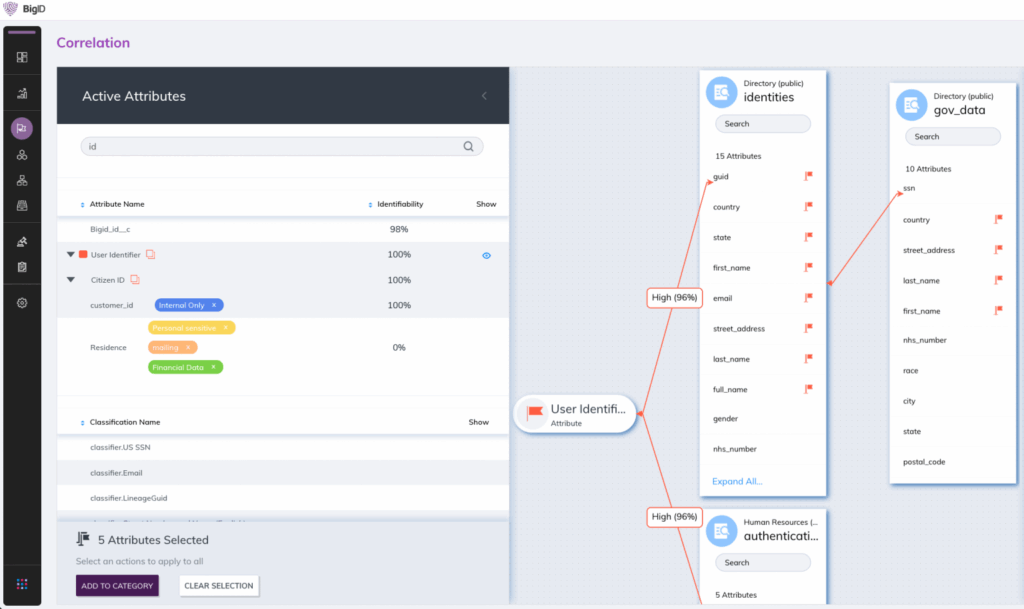Screen dimensions: 1024x609
Task: Collapse the Active Attributes panel chevron
Action: [x=484, y=96]
